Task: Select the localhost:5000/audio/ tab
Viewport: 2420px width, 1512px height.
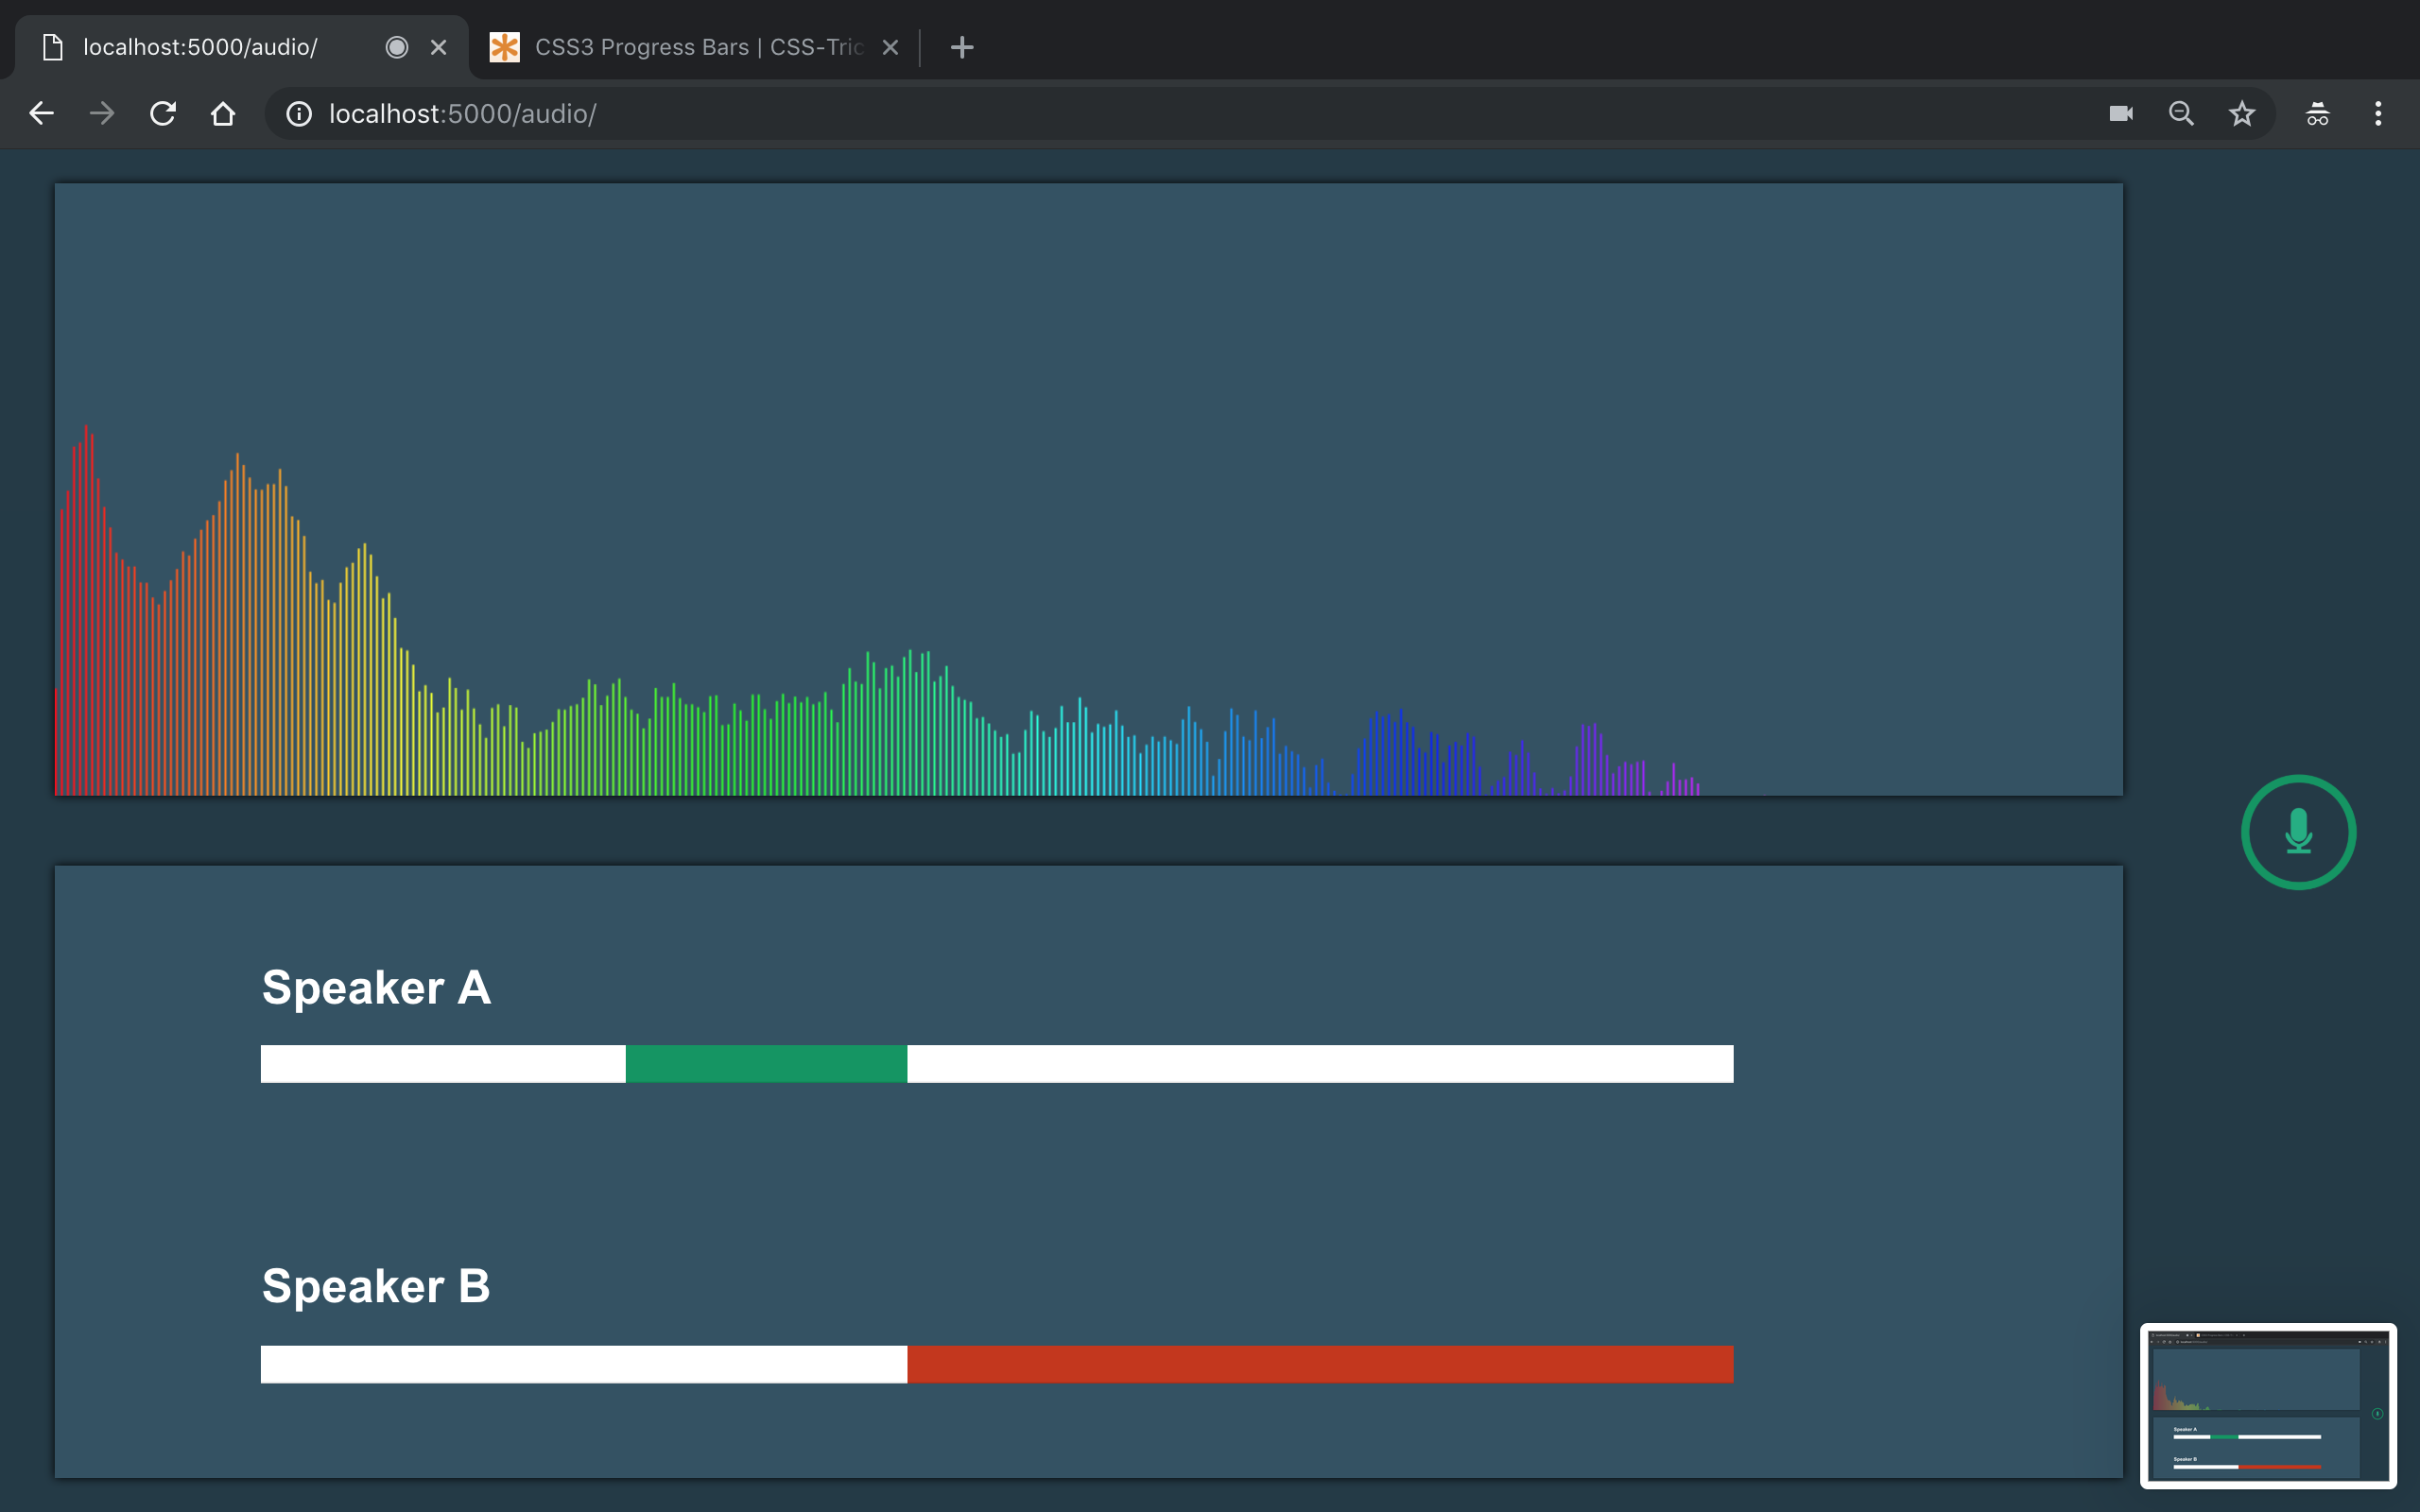Action: (x=200, y=47)
